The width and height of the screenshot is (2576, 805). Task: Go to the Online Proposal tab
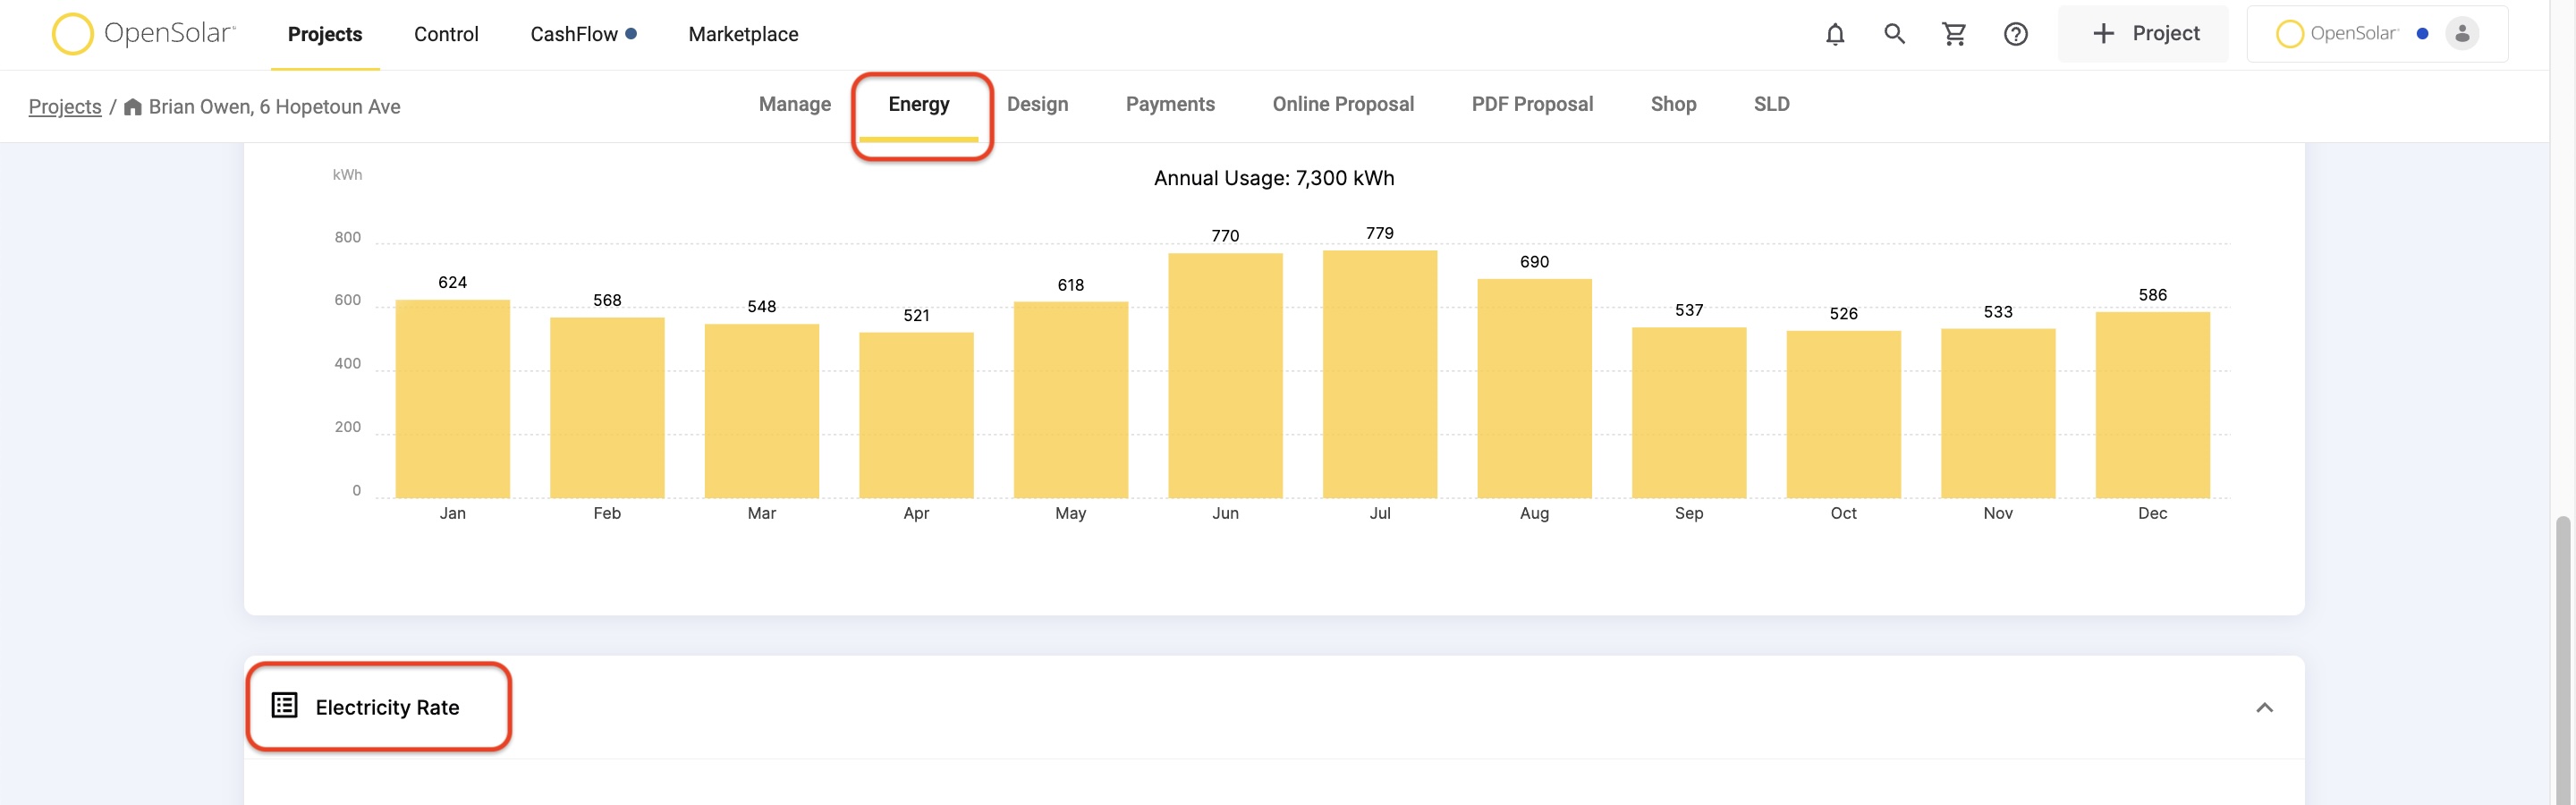[x=1342, y=104]
